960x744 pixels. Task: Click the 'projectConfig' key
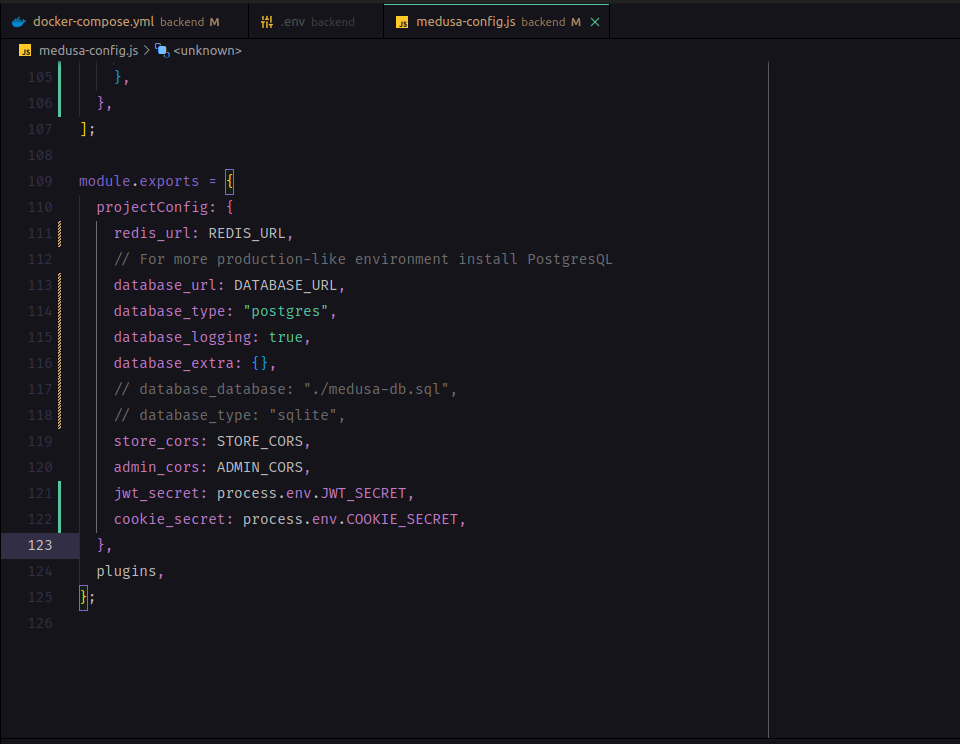point(152,207)
